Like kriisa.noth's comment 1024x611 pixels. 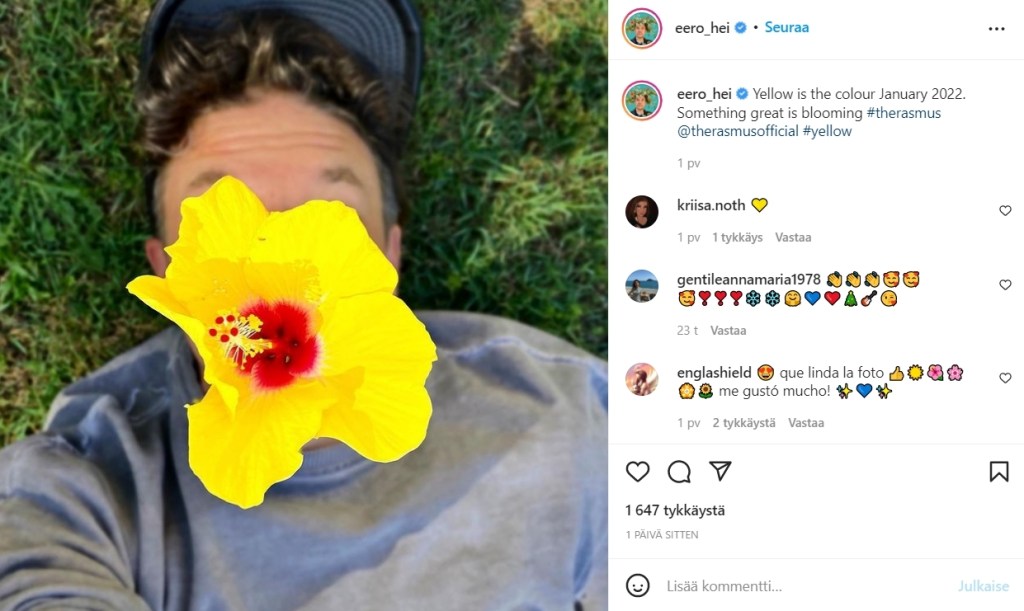pyautogui.click(x=1005, y=211)
